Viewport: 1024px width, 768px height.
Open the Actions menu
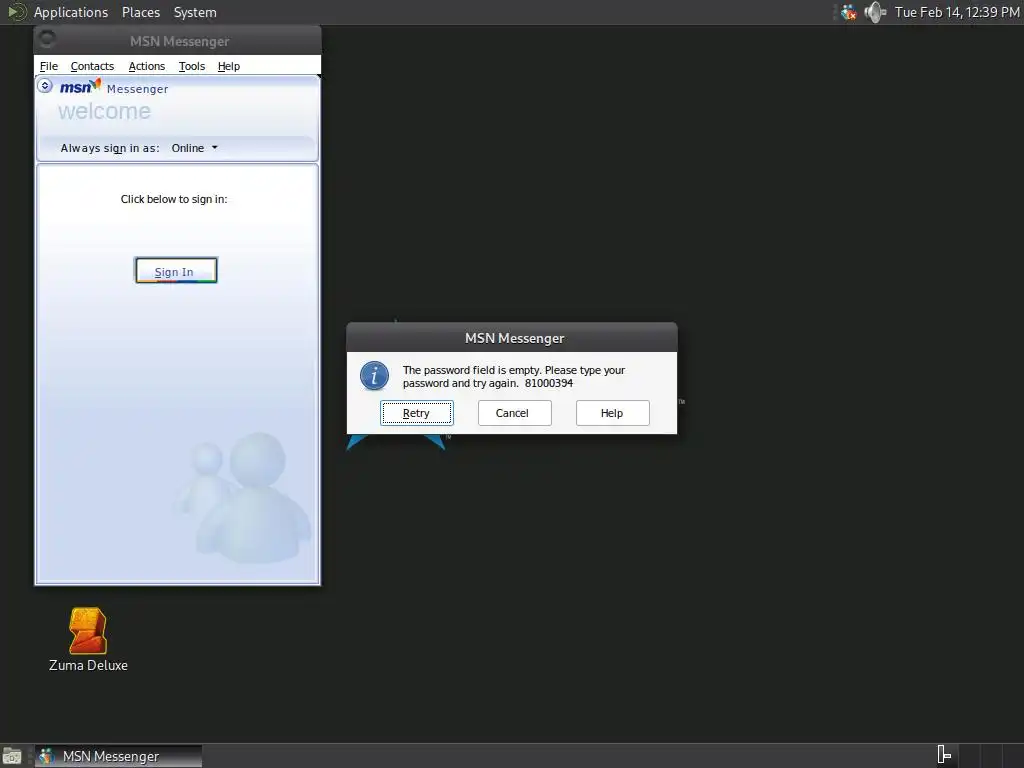(146, 66)
